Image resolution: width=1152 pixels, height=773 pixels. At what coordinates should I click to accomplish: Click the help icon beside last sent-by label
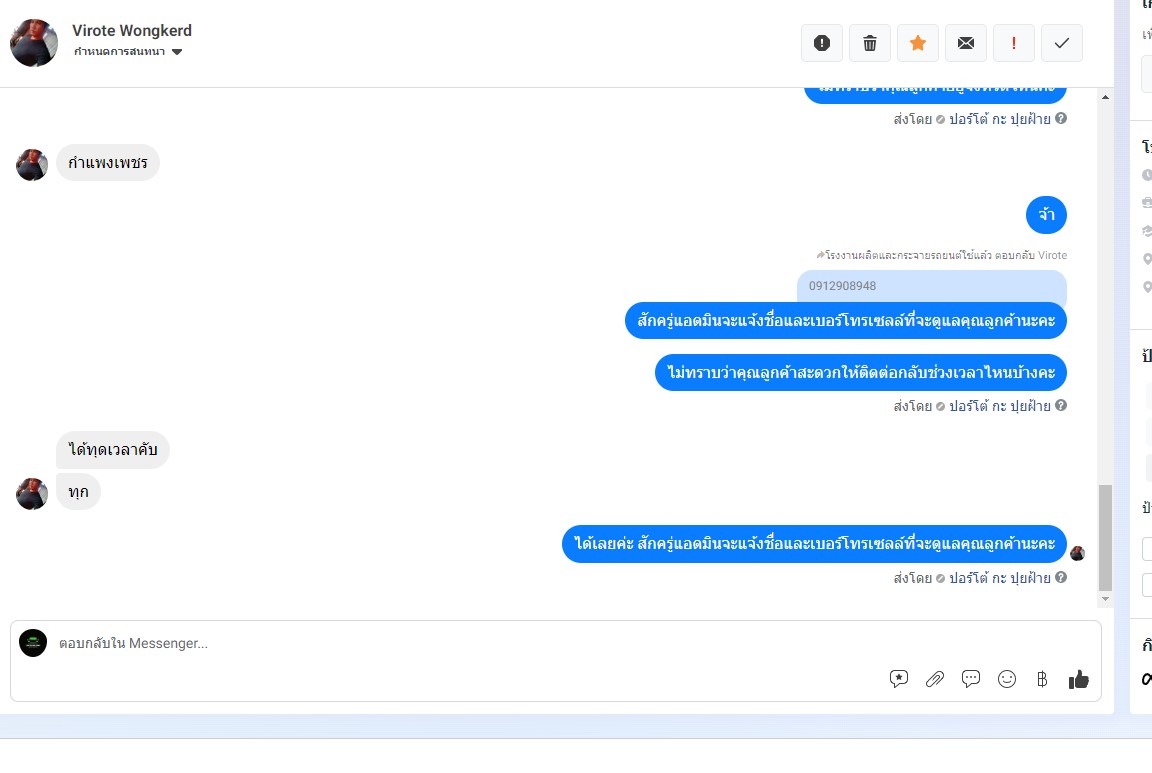coord(1061,578)
